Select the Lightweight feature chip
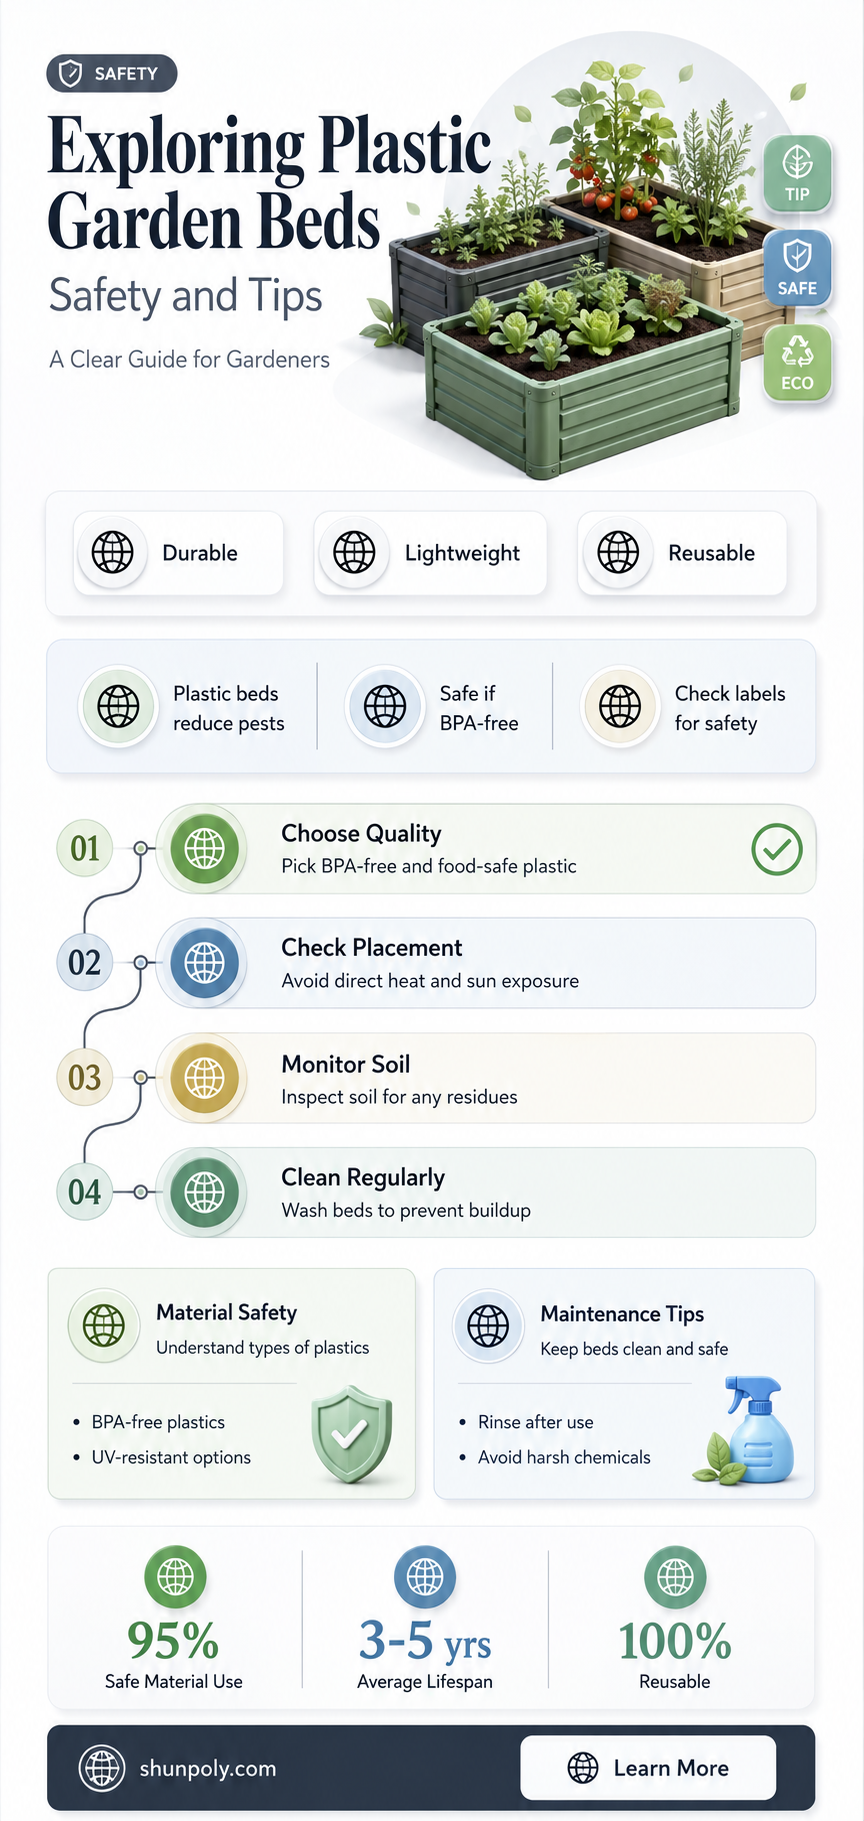The image size is (864, 1821). point(430,553)
